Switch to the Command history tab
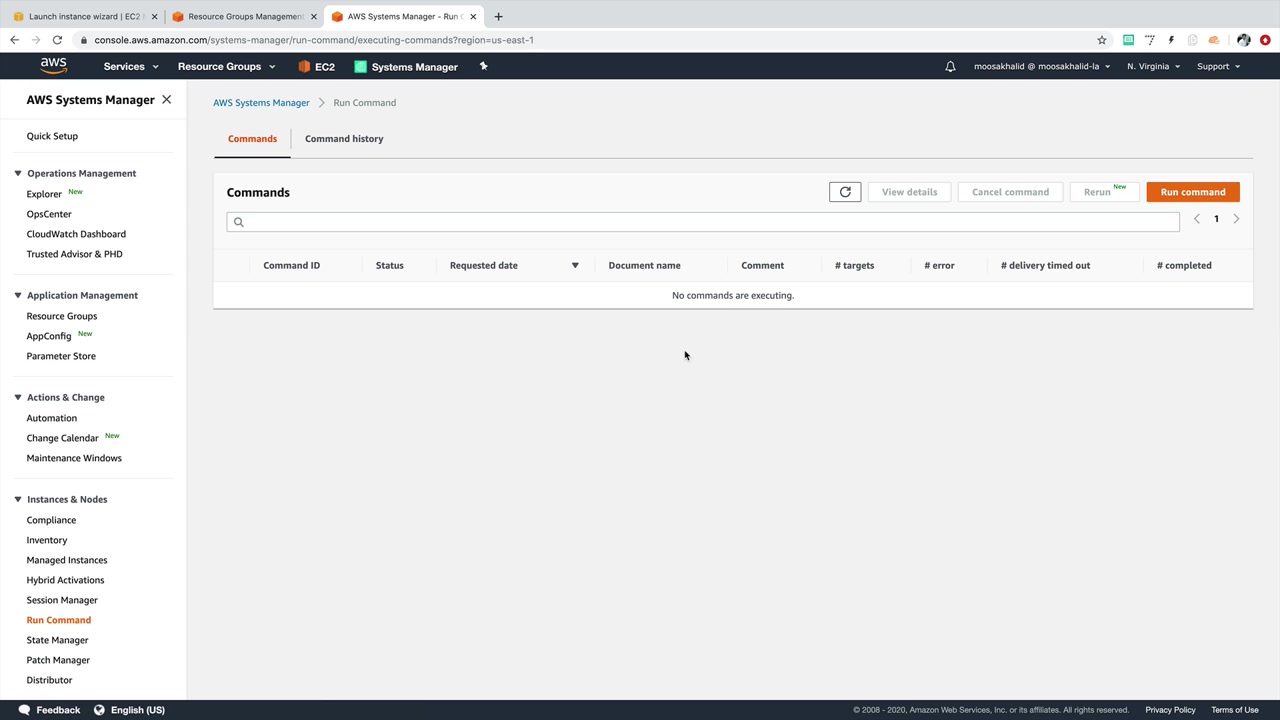Screen dimensions: 1280x720 (x=344, y=139)
